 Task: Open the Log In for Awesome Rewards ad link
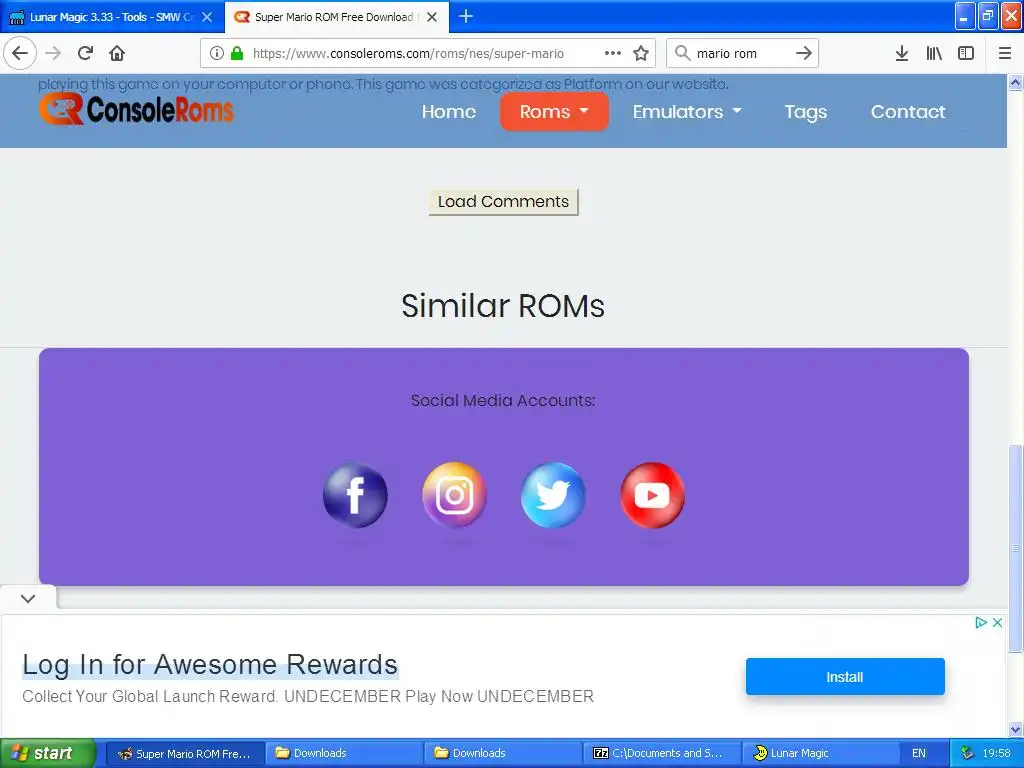tap(210, 664)
